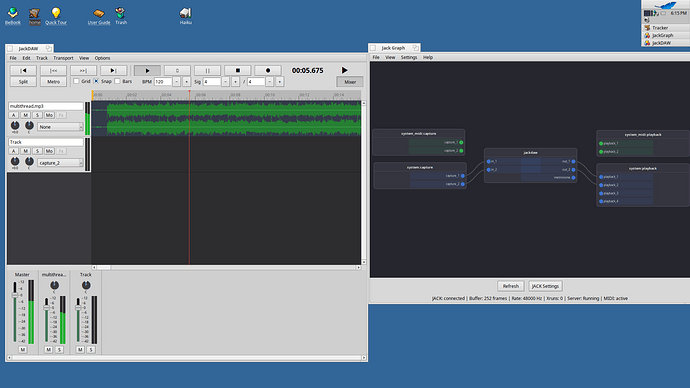Decrease BPM with the minus stepper
This screenshot has width=690, height=388.
[x=176, y=82]
